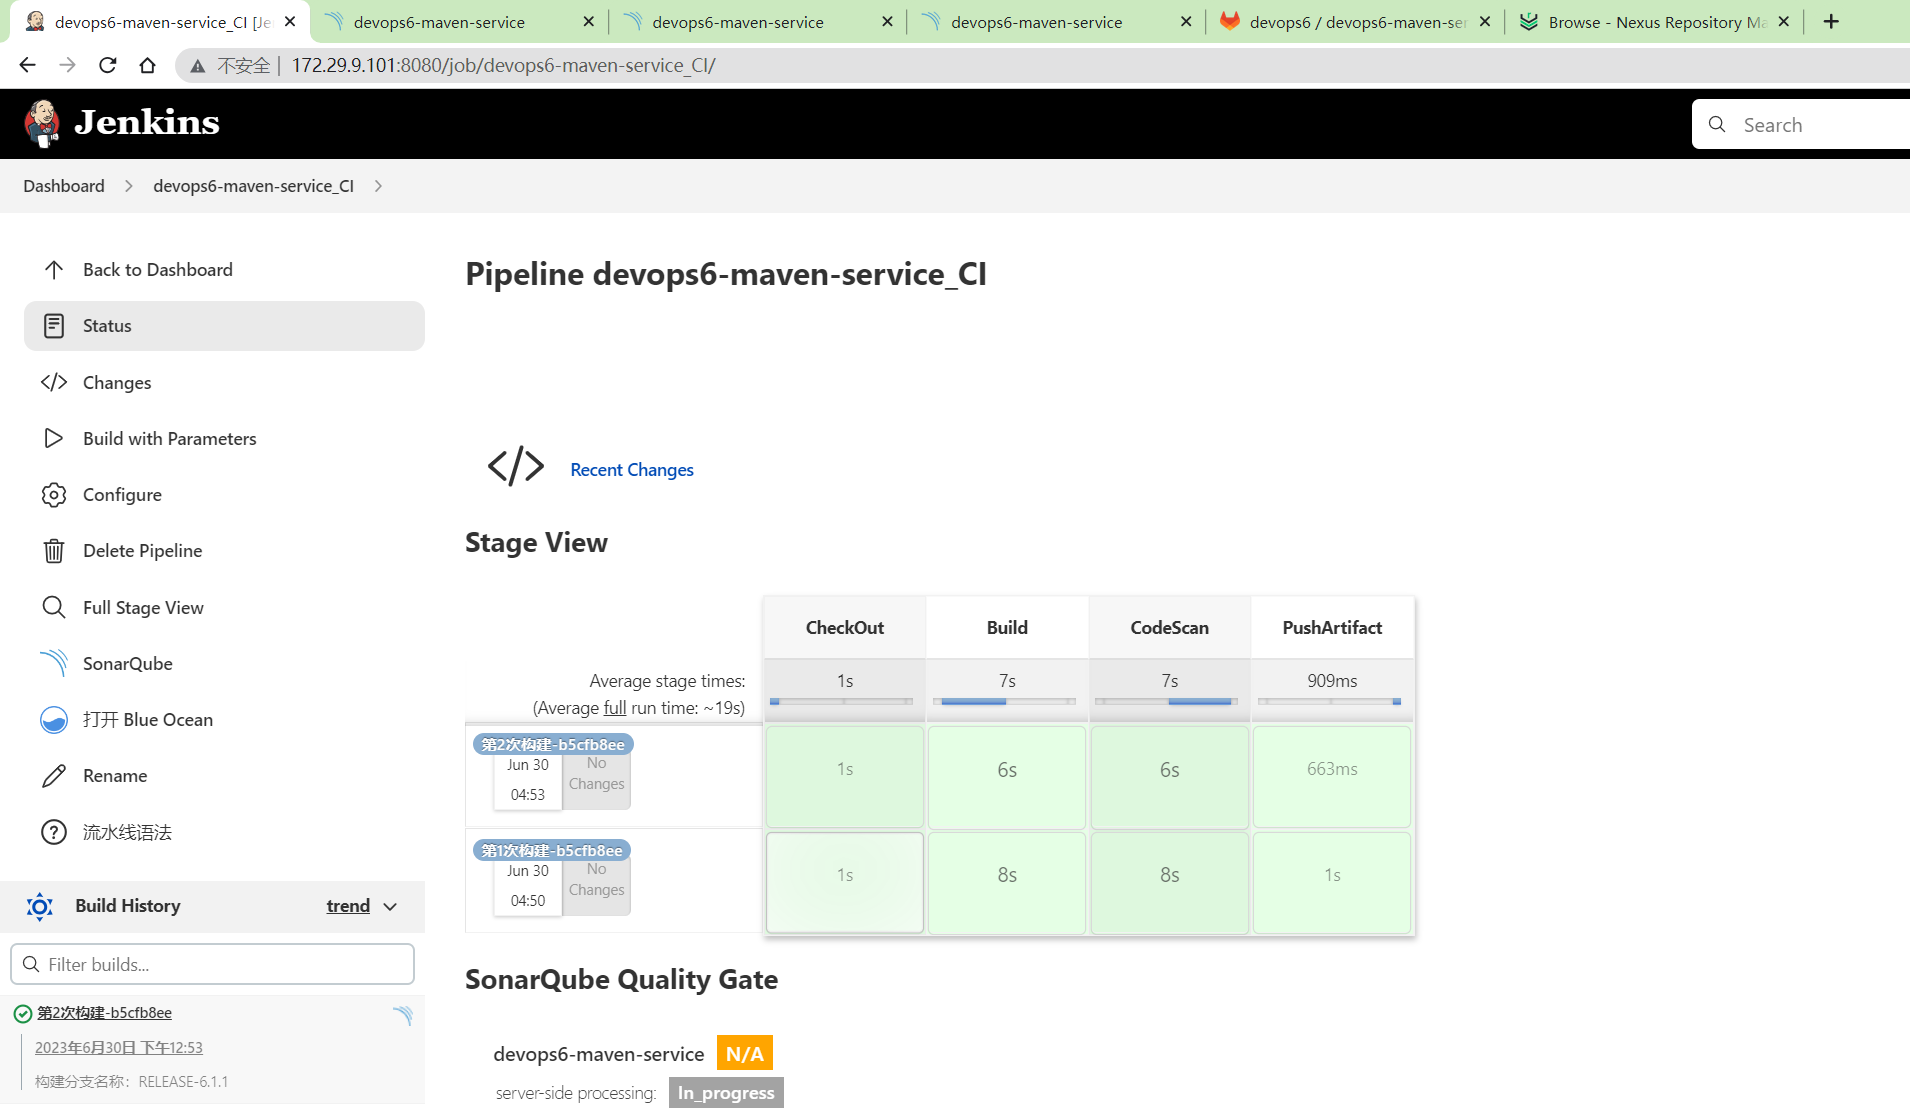
Task: Open 打开 Blue Ocean
Action: point(224,720)
